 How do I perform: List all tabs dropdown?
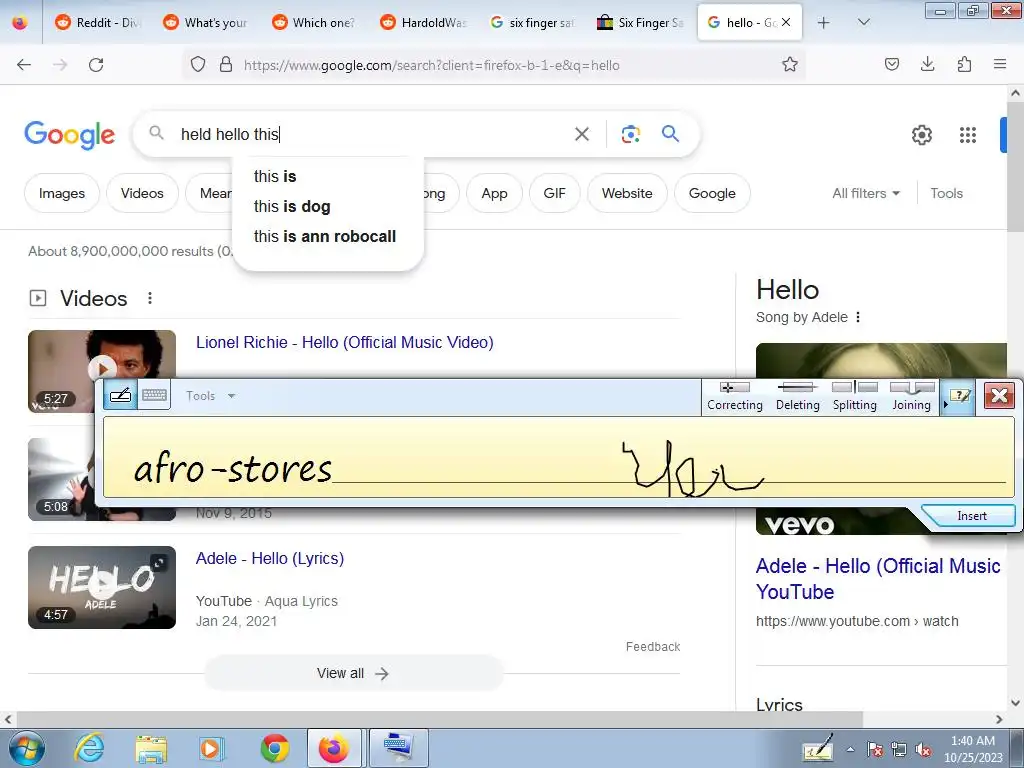[x=863, y=23]
